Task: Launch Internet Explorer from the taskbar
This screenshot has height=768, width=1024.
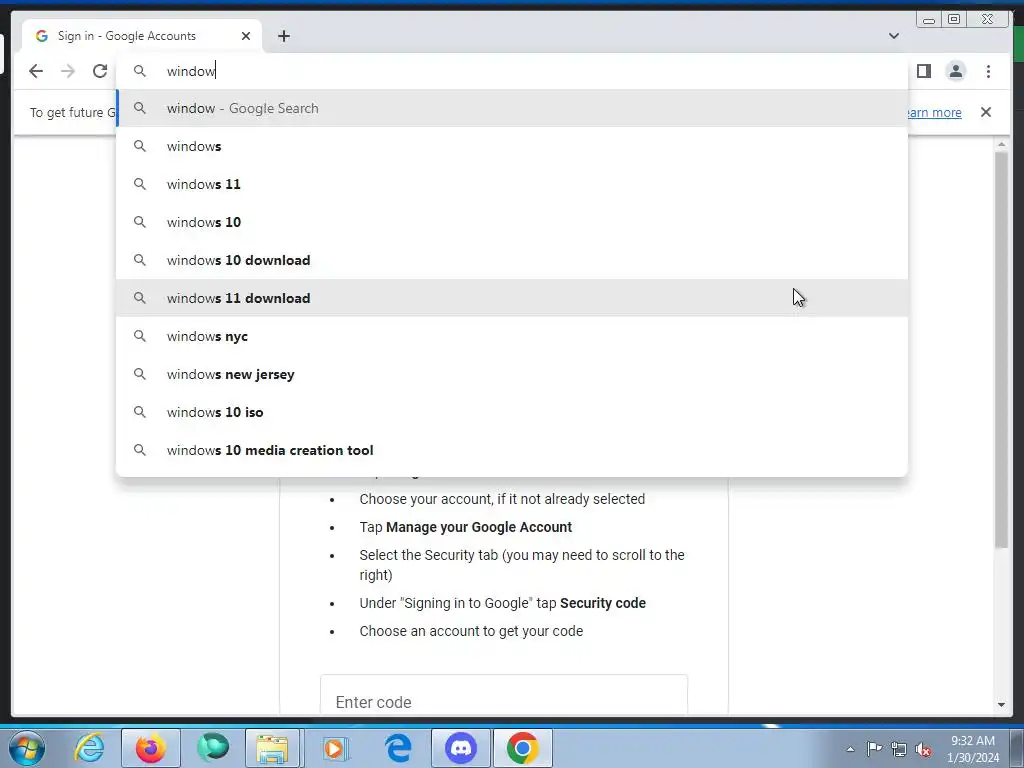Action: 89,748
